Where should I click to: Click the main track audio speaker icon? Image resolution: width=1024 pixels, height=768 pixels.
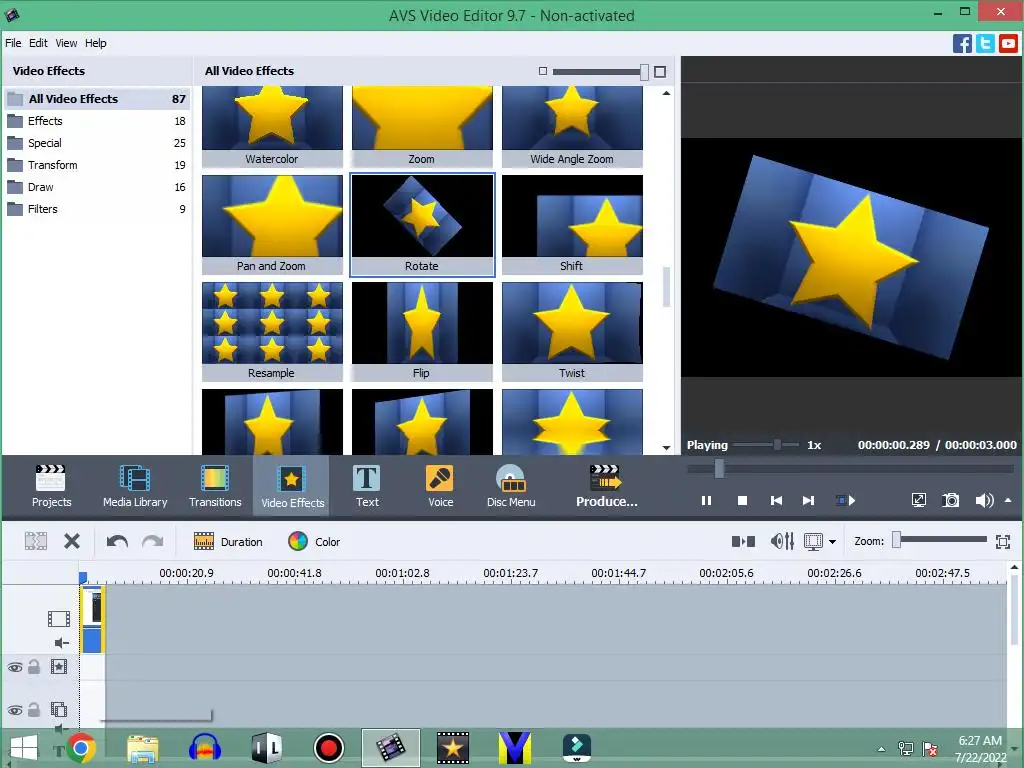click(61, 643)
